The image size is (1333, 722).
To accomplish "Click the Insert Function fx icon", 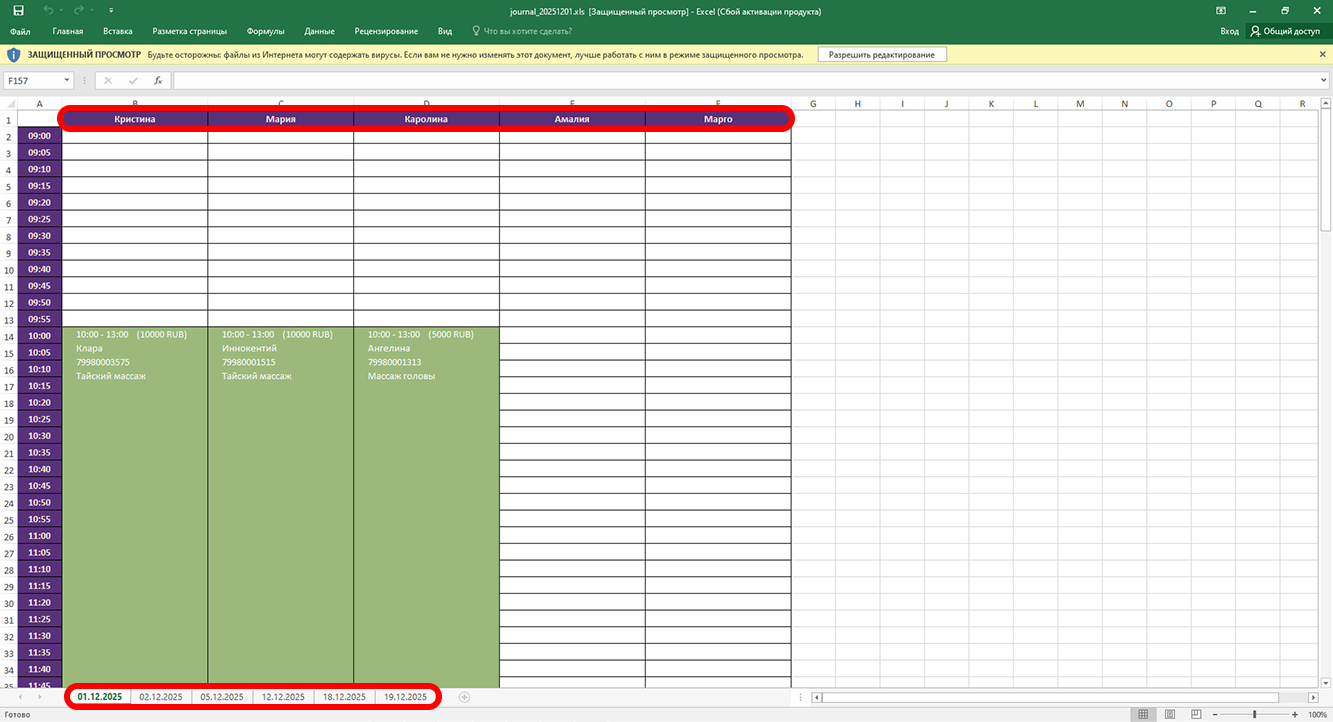I will 158,80.
